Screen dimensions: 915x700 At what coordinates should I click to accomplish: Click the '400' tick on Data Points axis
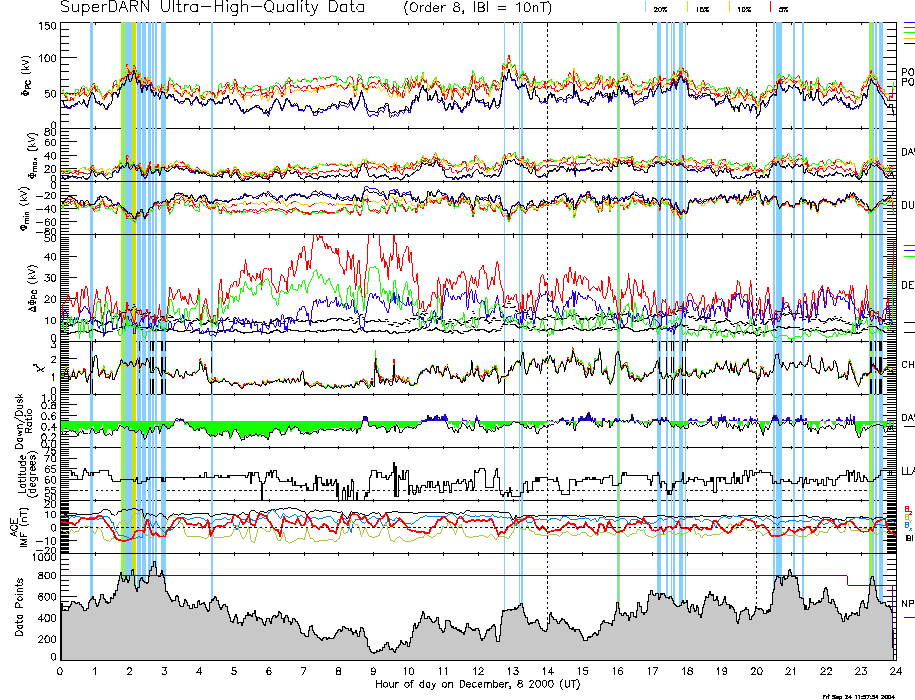(x=47, y=618)
